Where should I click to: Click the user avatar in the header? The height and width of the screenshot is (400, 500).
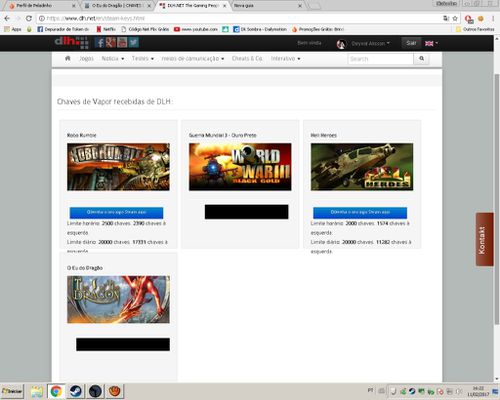click(x=341, y=44)
